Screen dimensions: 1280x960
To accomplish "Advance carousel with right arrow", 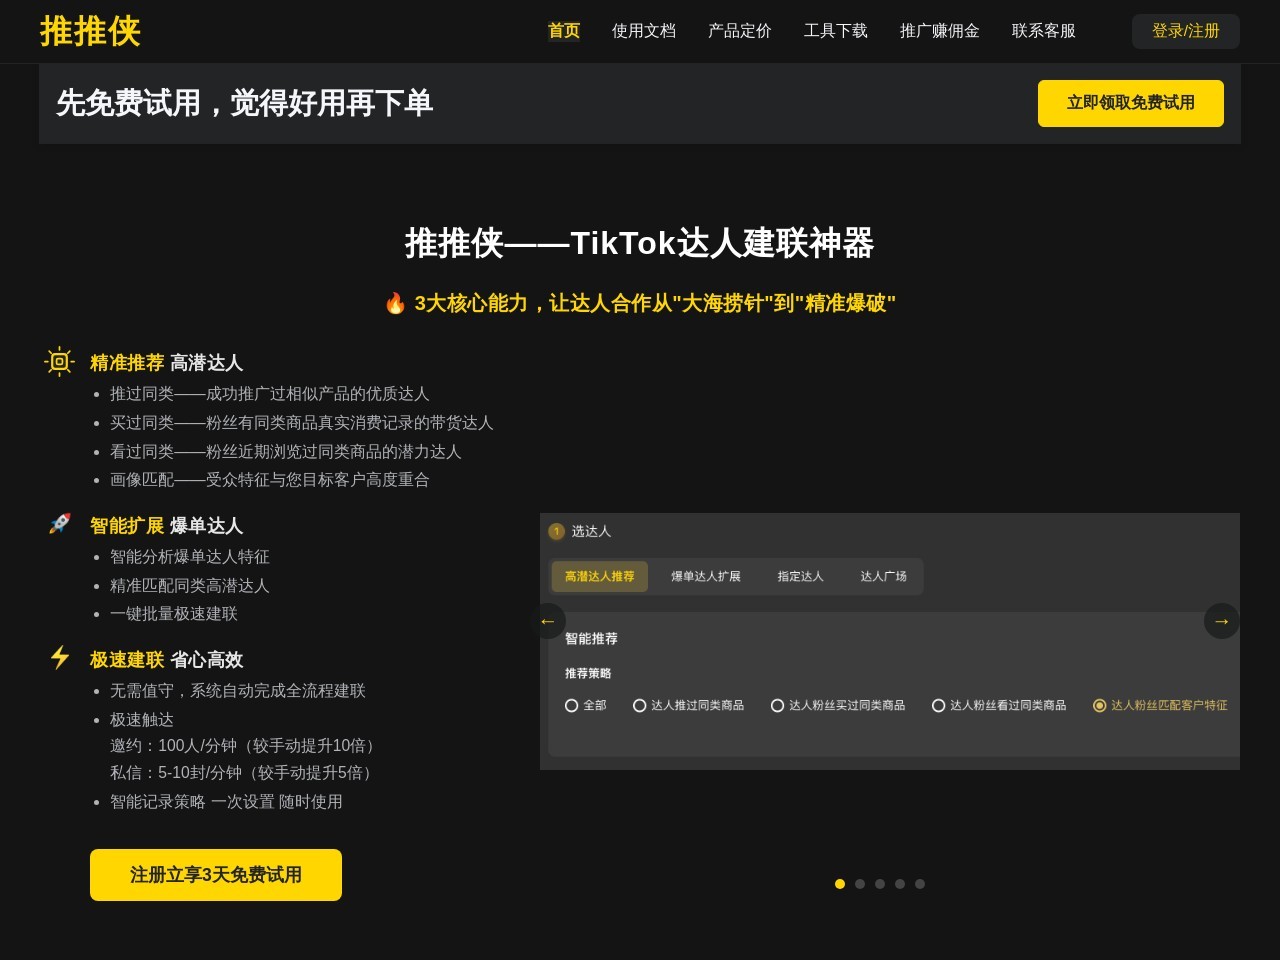I will pos(1221,621).
